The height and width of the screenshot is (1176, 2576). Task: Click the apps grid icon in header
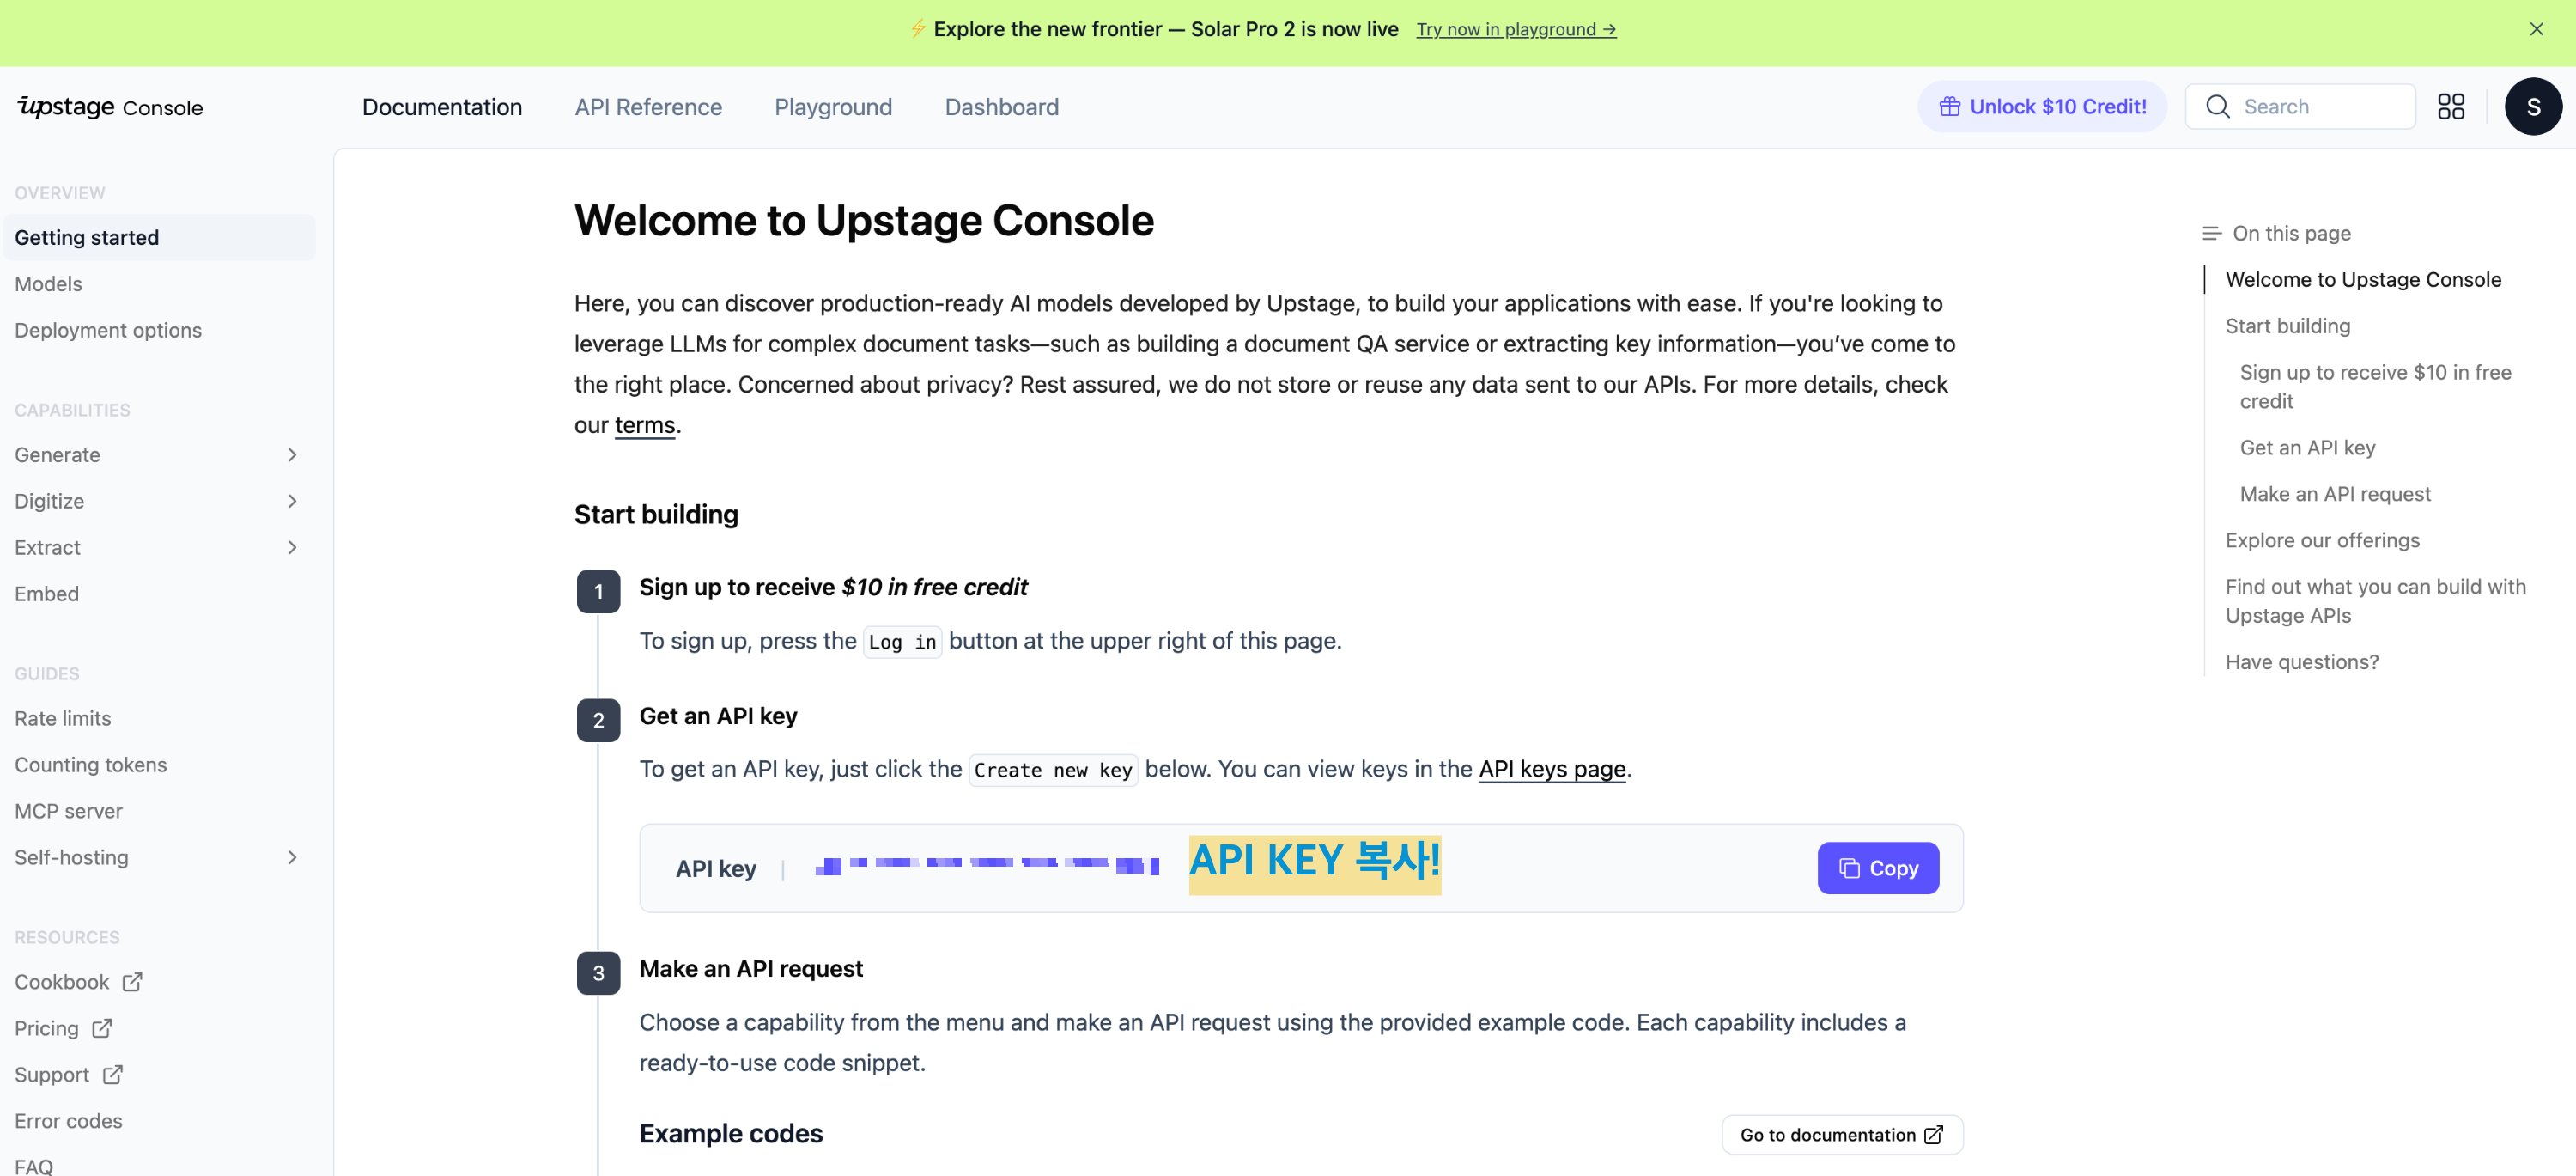(x=2450, y=107)
